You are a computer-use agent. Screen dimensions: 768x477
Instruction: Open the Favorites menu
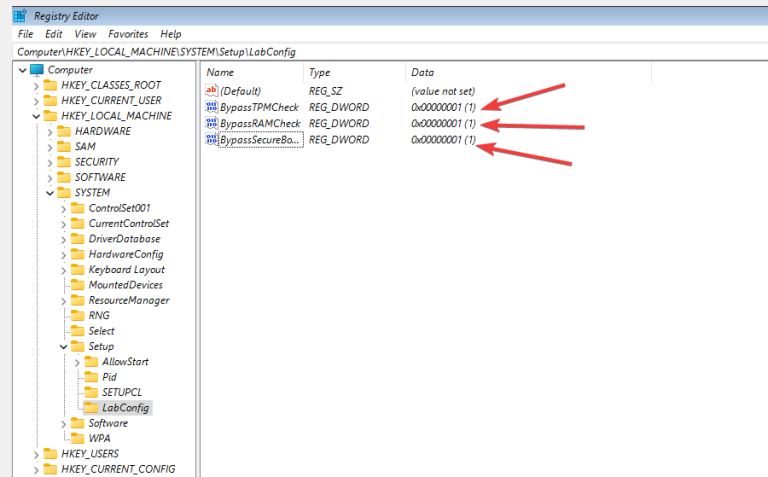tap(128, 34)
